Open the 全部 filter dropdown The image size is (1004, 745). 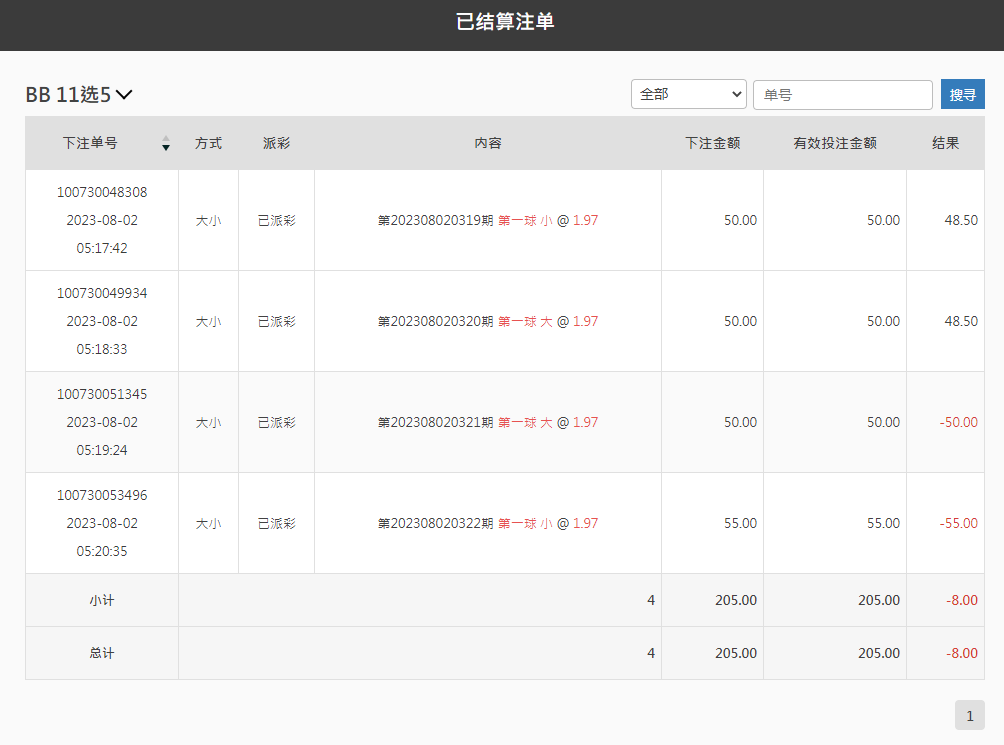pos(688,94)
